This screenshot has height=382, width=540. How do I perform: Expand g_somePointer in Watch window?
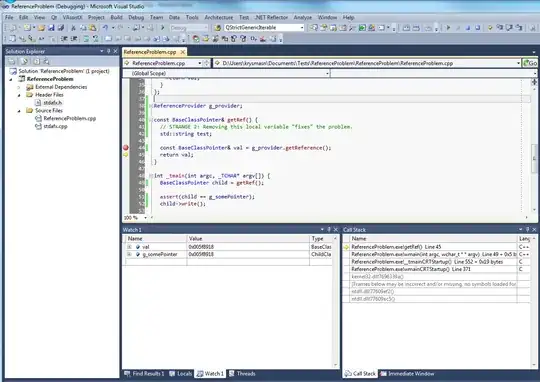click(129, 254)
